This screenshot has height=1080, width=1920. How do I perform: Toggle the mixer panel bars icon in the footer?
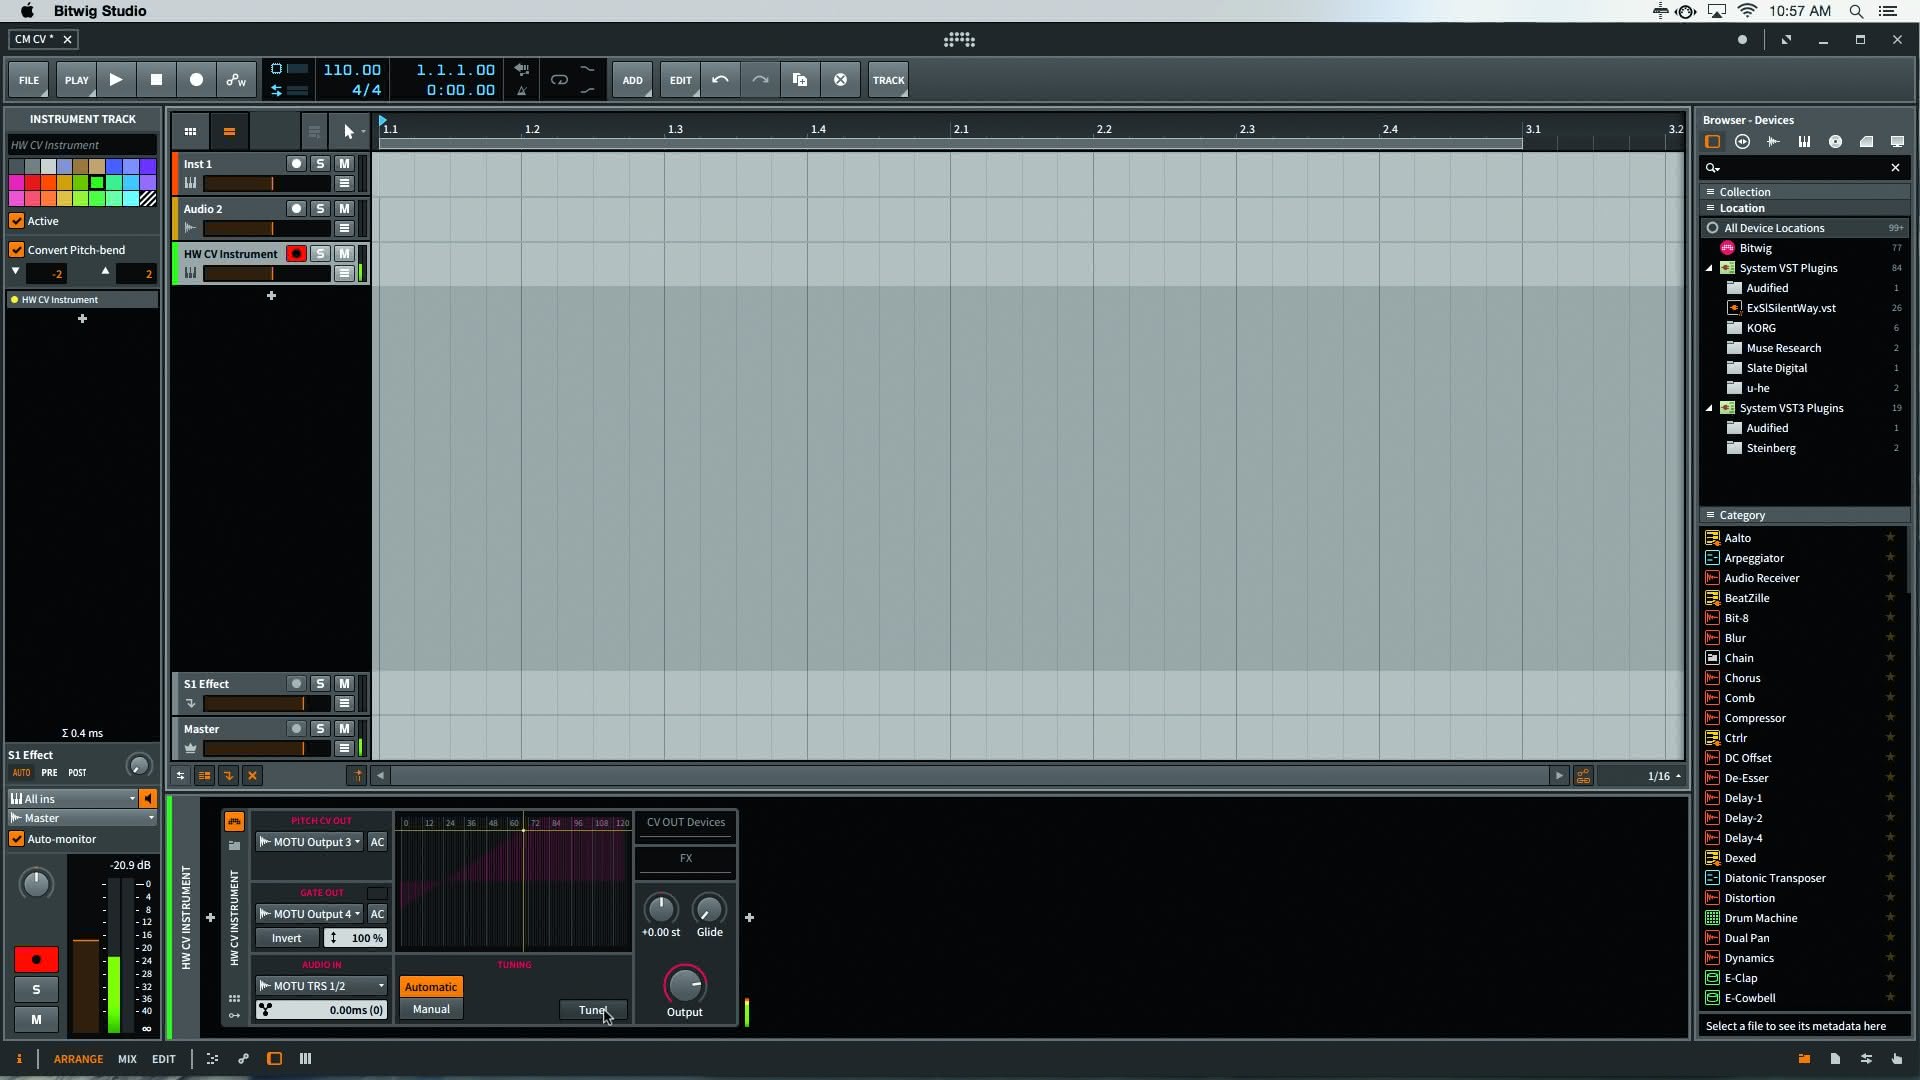pos(305,1058)
